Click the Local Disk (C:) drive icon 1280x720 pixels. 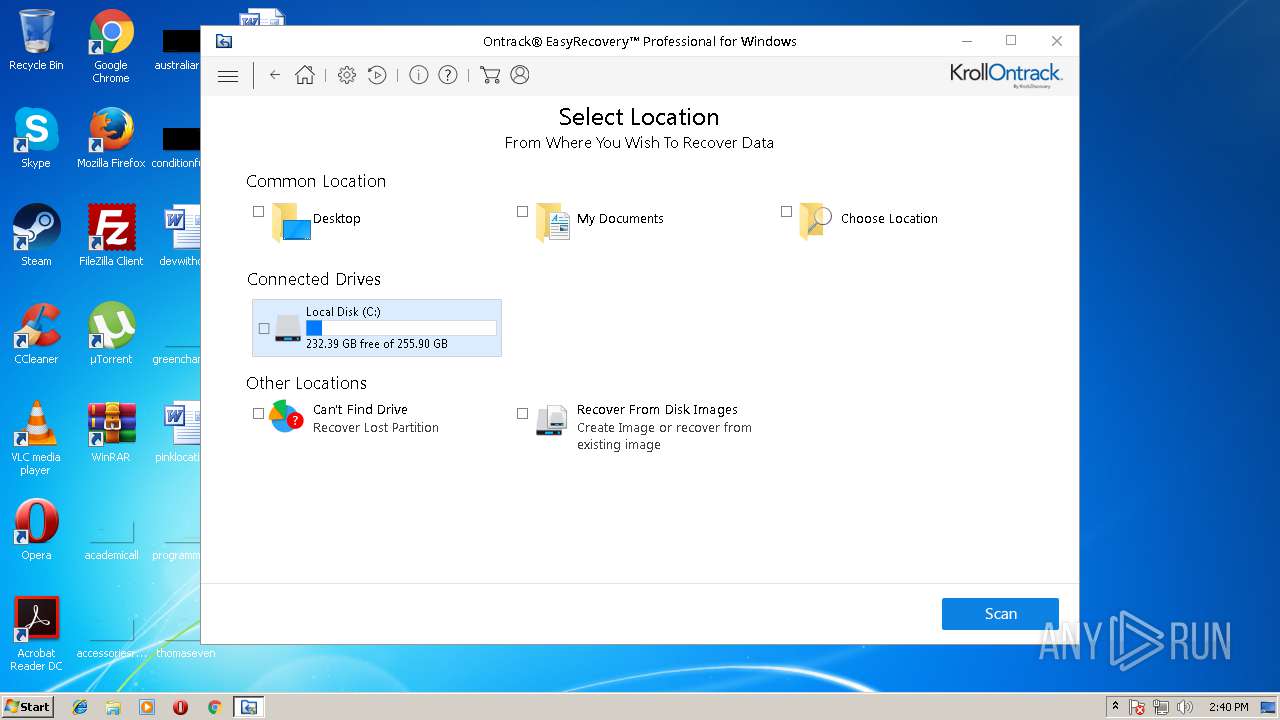(288, 328)
